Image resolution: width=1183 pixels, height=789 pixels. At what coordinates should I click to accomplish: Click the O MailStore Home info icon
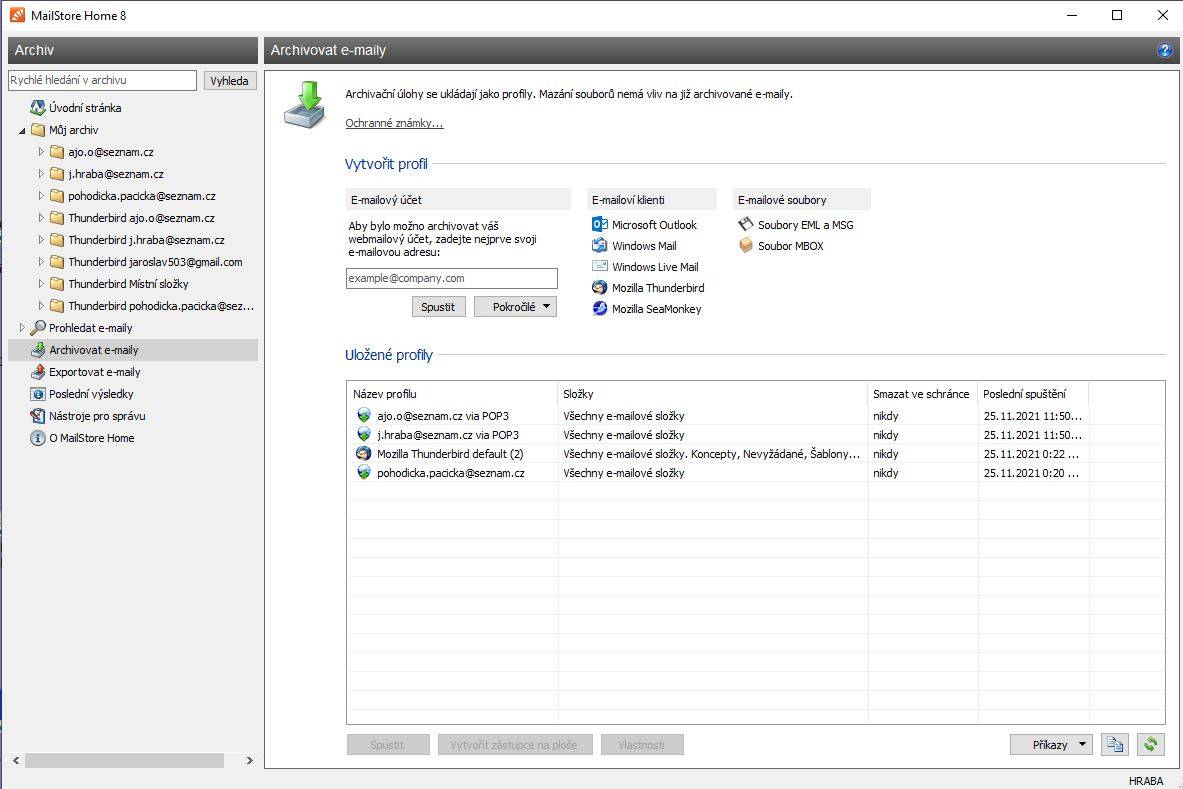tap(38, 437)
